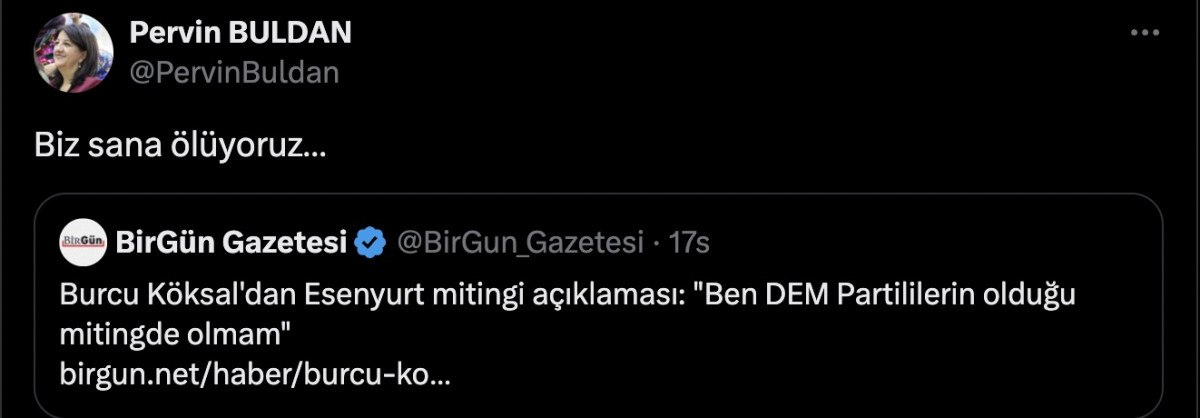This screenshot has height=418, width=1200.
Task: Click the BirGün newspaper logo avatar
Action: click(x=83, y=242)
